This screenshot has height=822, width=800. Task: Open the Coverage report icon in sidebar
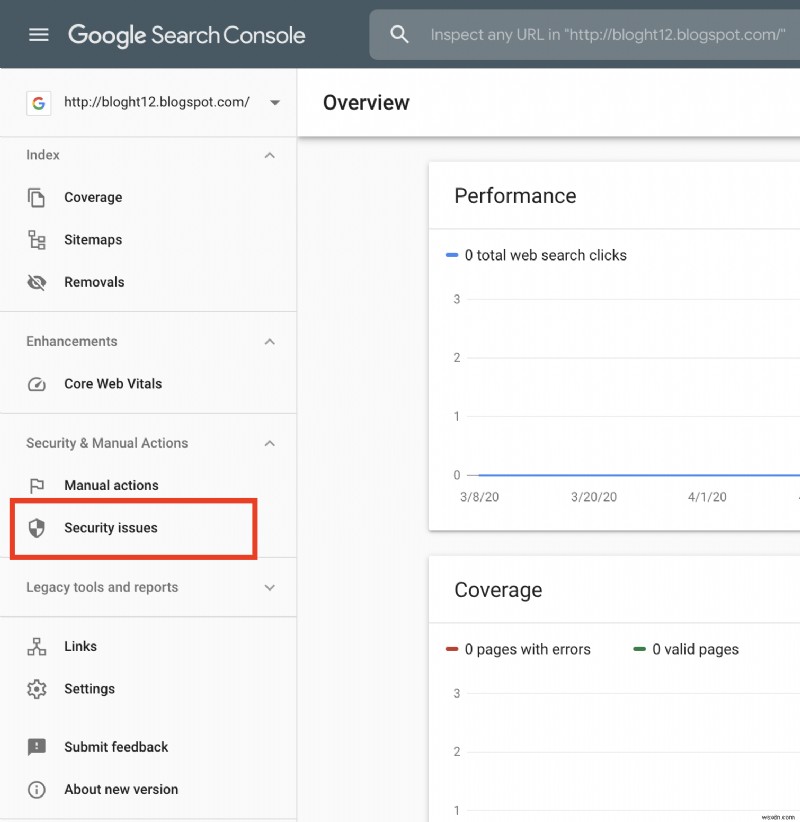(37, 197)
